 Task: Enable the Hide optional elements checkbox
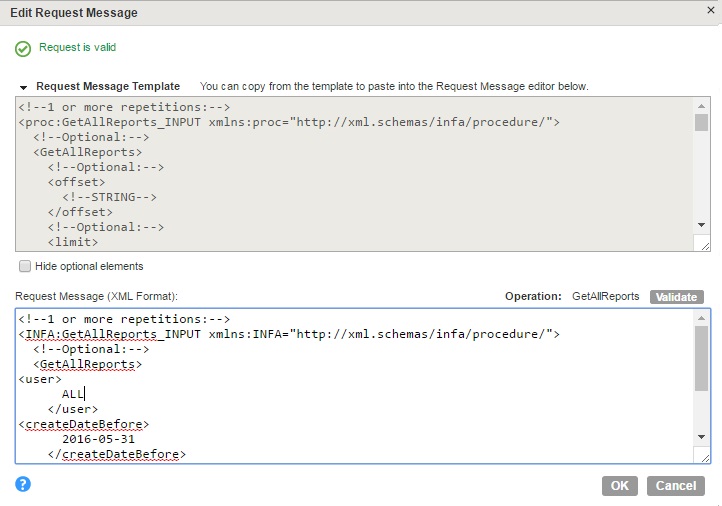pos(25,266)
